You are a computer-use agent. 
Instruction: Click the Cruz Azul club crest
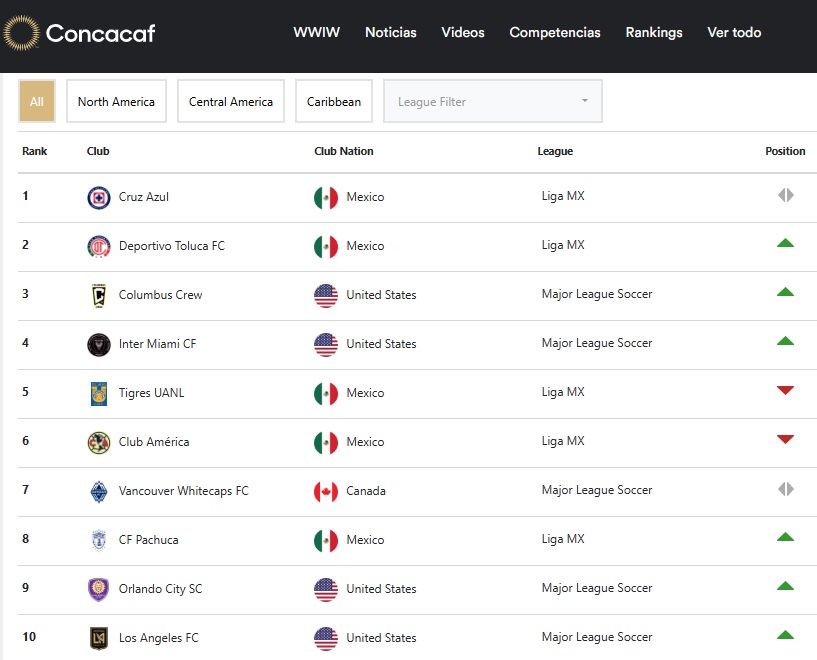click(x=98, y=198)
